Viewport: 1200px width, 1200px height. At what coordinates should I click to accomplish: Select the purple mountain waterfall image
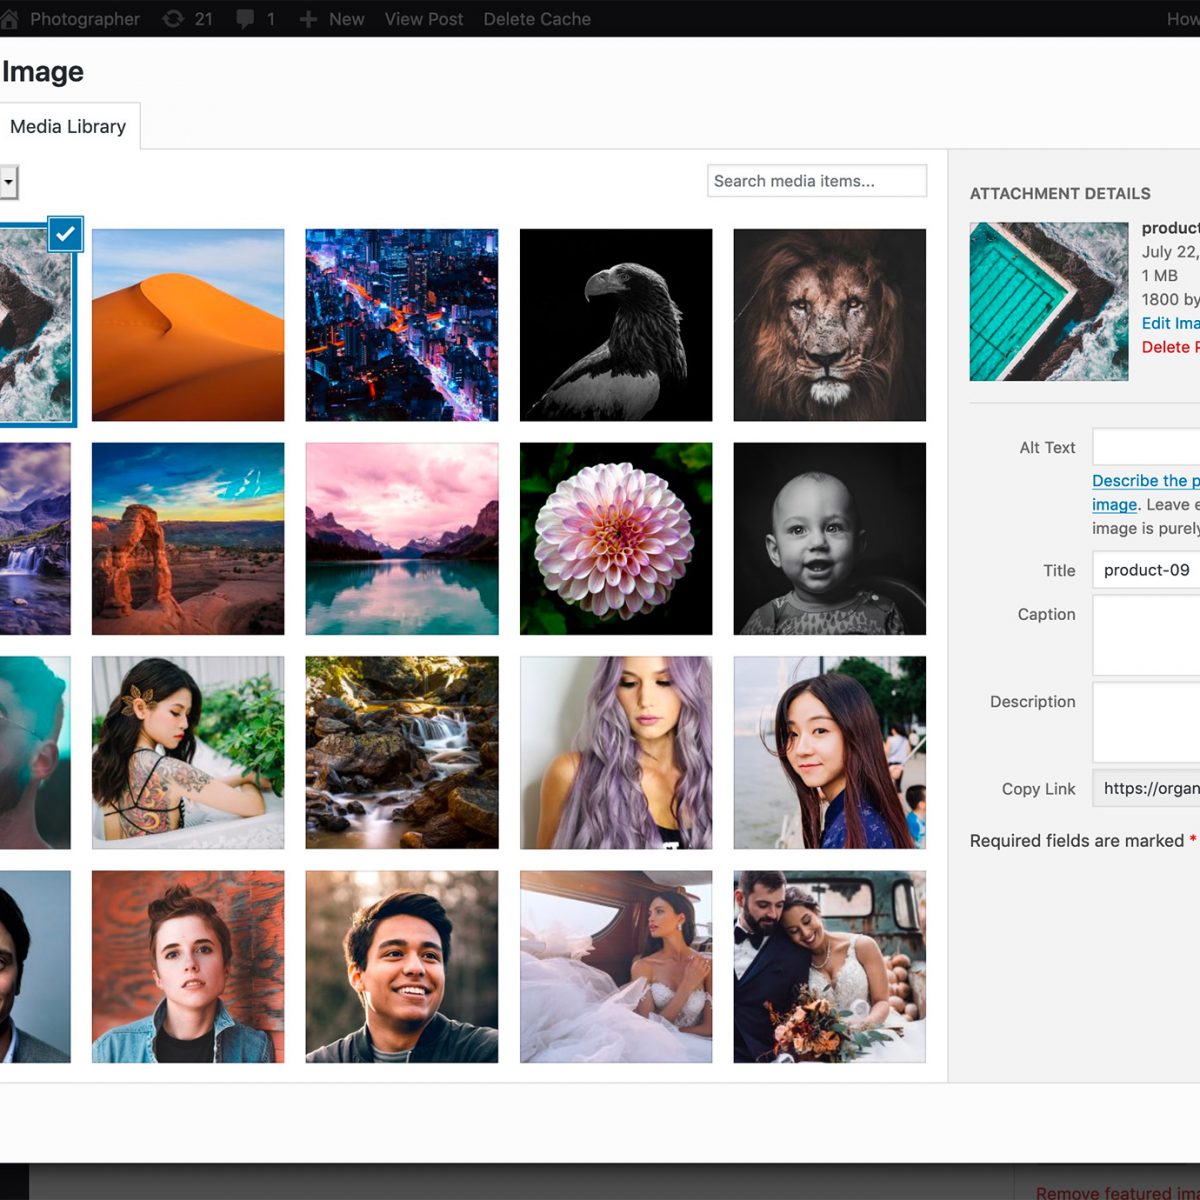point(35,539)
